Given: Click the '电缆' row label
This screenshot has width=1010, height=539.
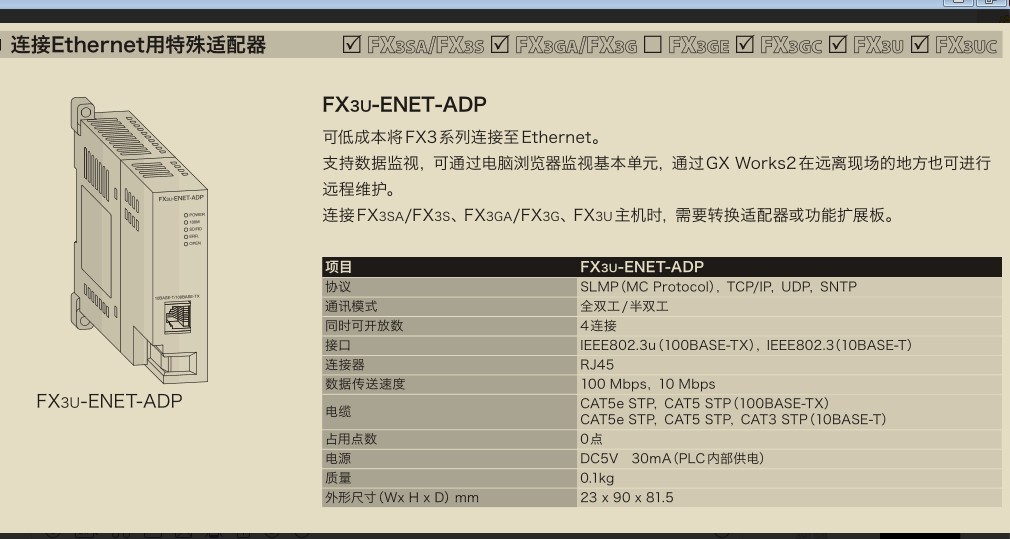Looking at the screenshot, I should point(450,411).
